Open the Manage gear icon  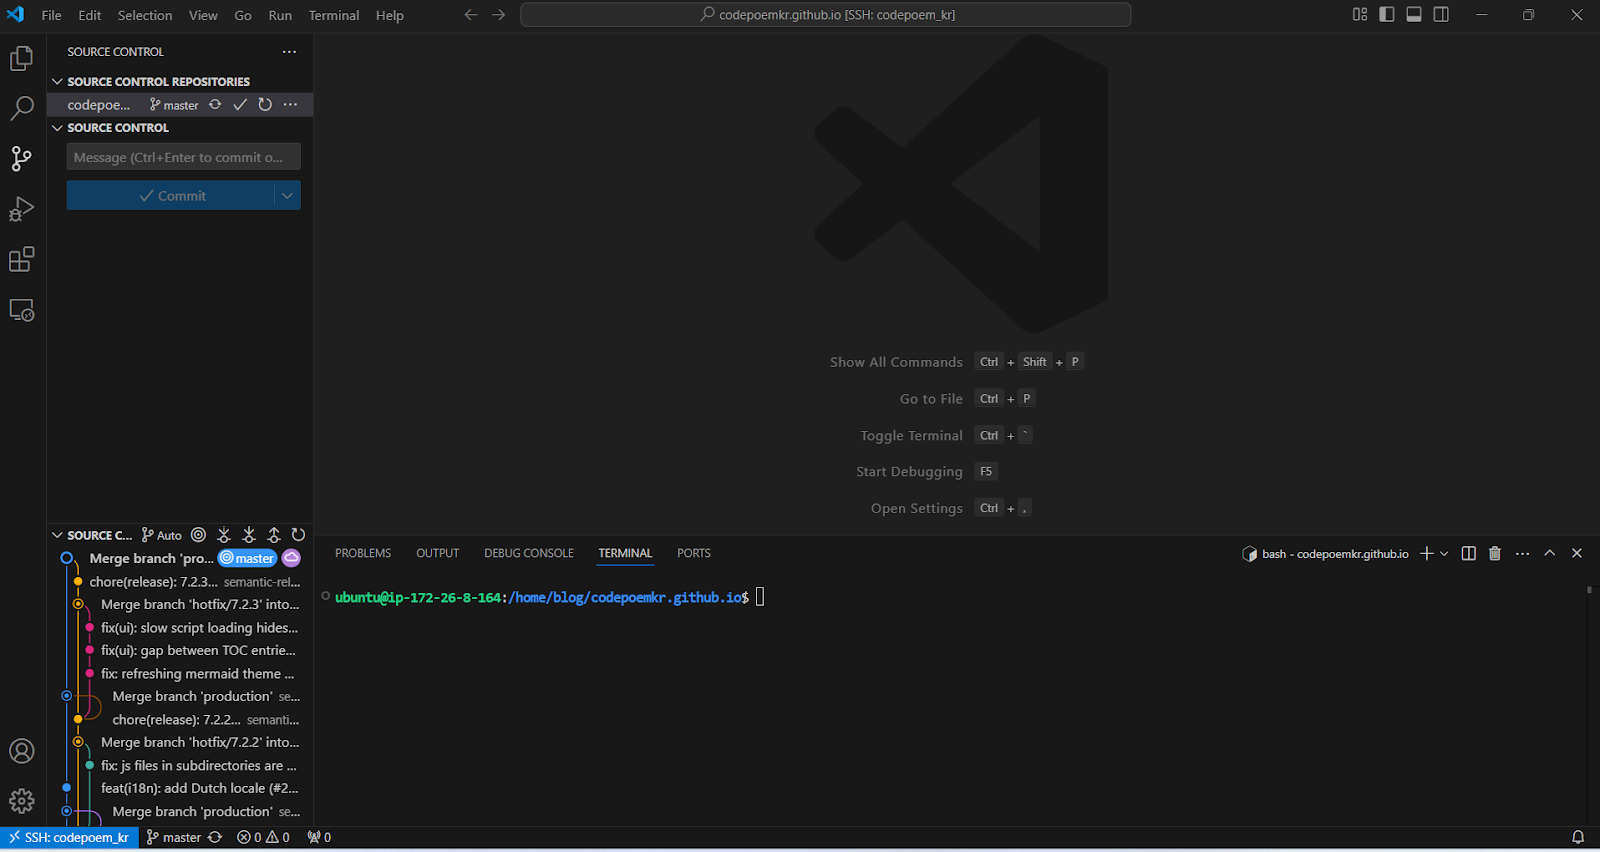[x=22, y=801]
